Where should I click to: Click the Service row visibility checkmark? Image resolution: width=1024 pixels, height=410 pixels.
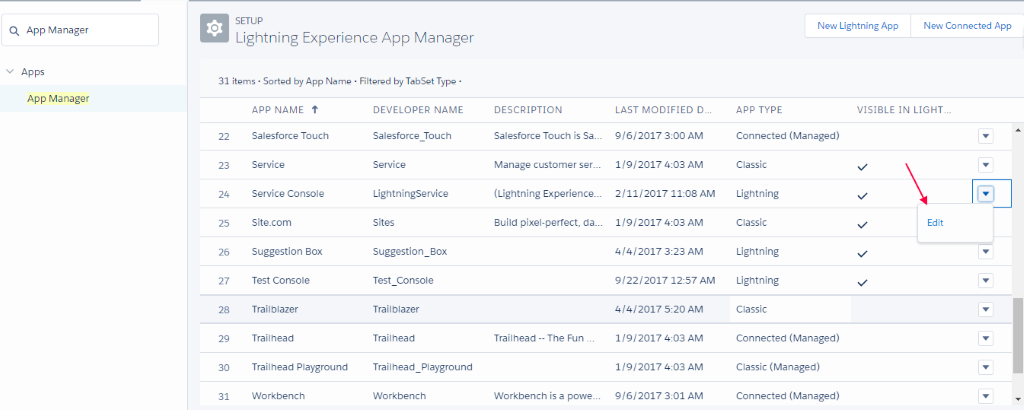(862, 165)
